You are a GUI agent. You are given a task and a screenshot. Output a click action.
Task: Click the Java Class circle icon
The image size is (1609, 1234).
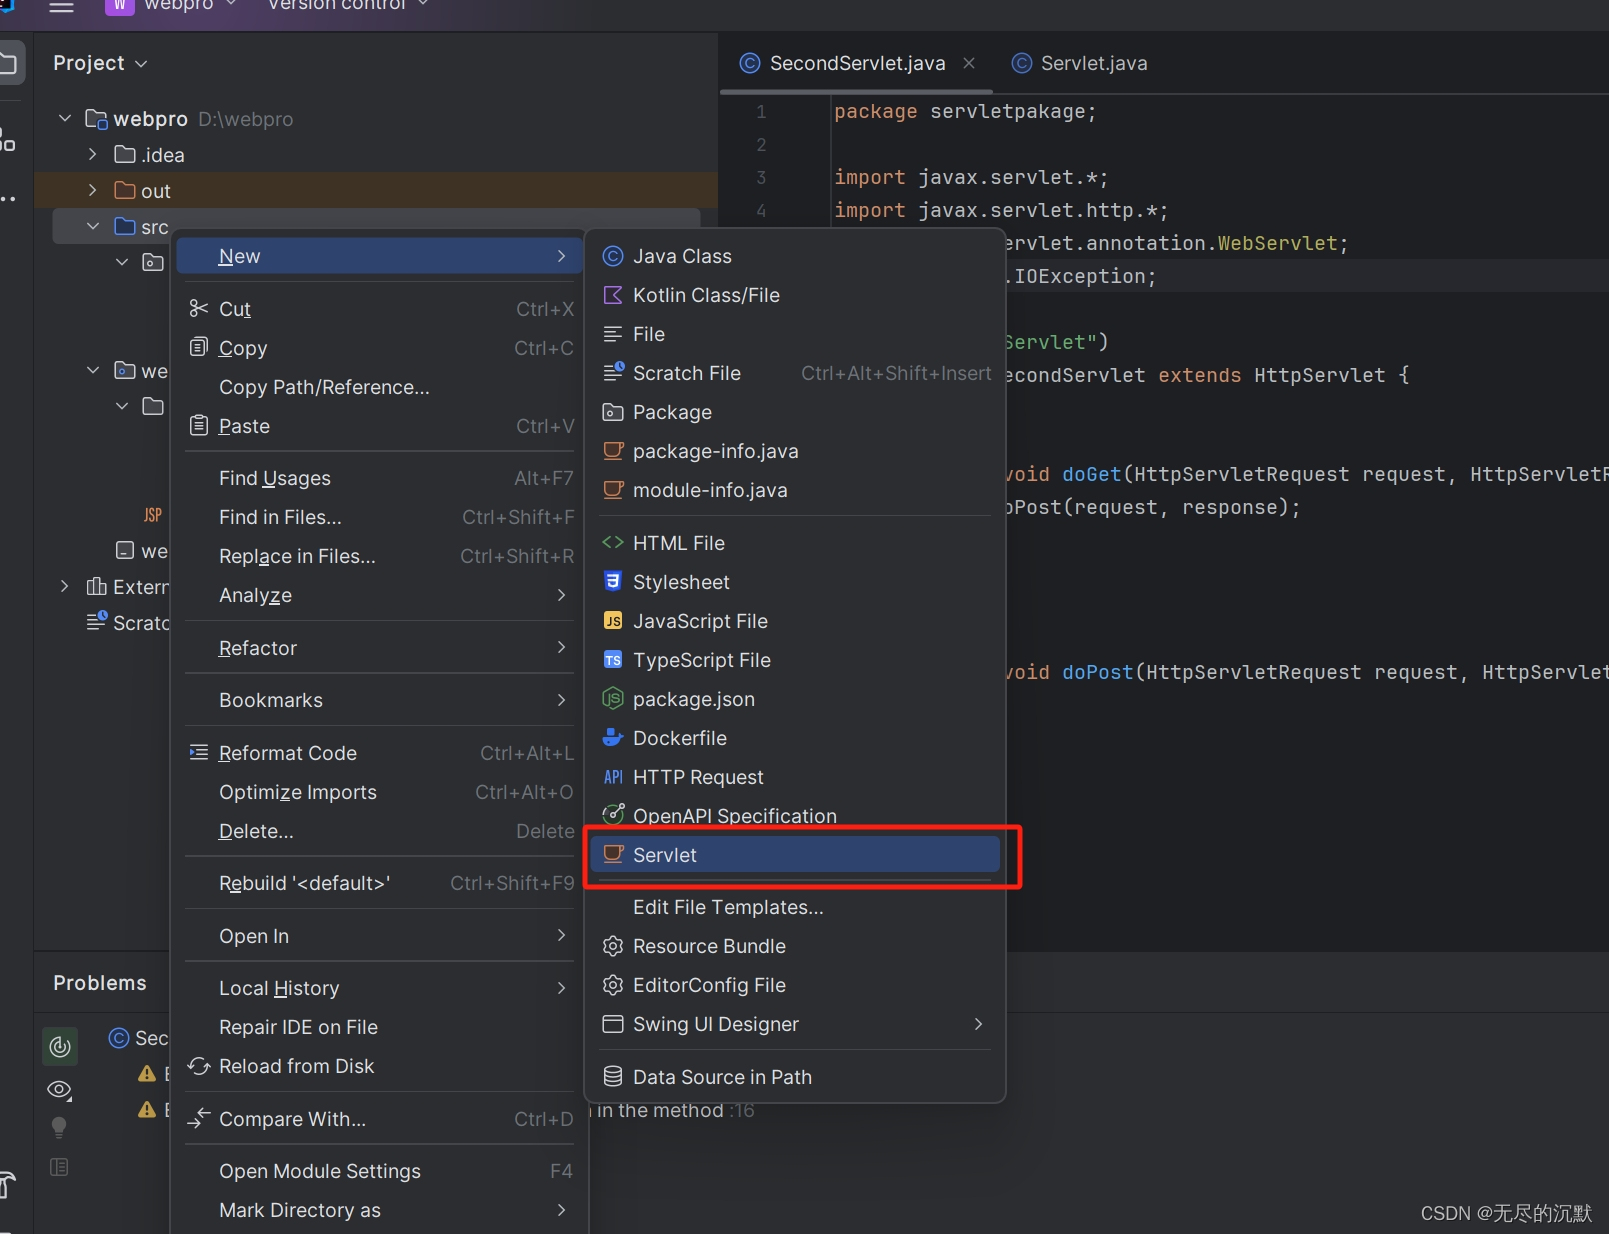pos(613,257)
